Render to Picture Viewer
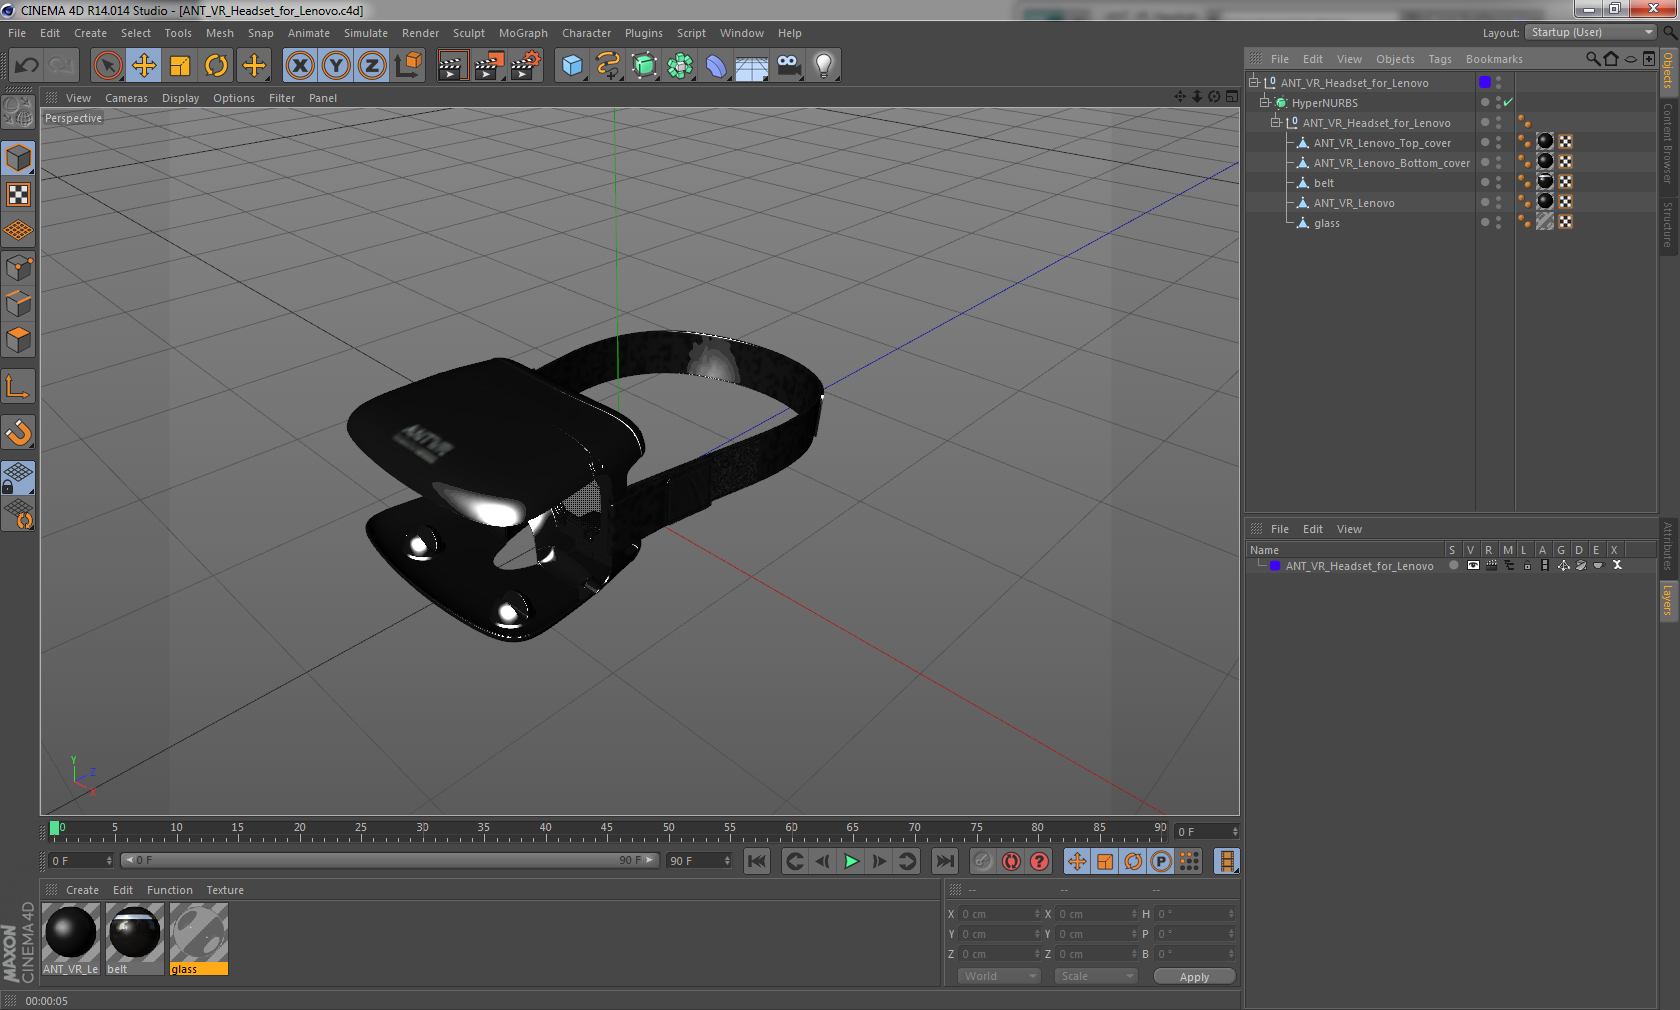This screenshot has height=1010, width=1680. point(489,66)
